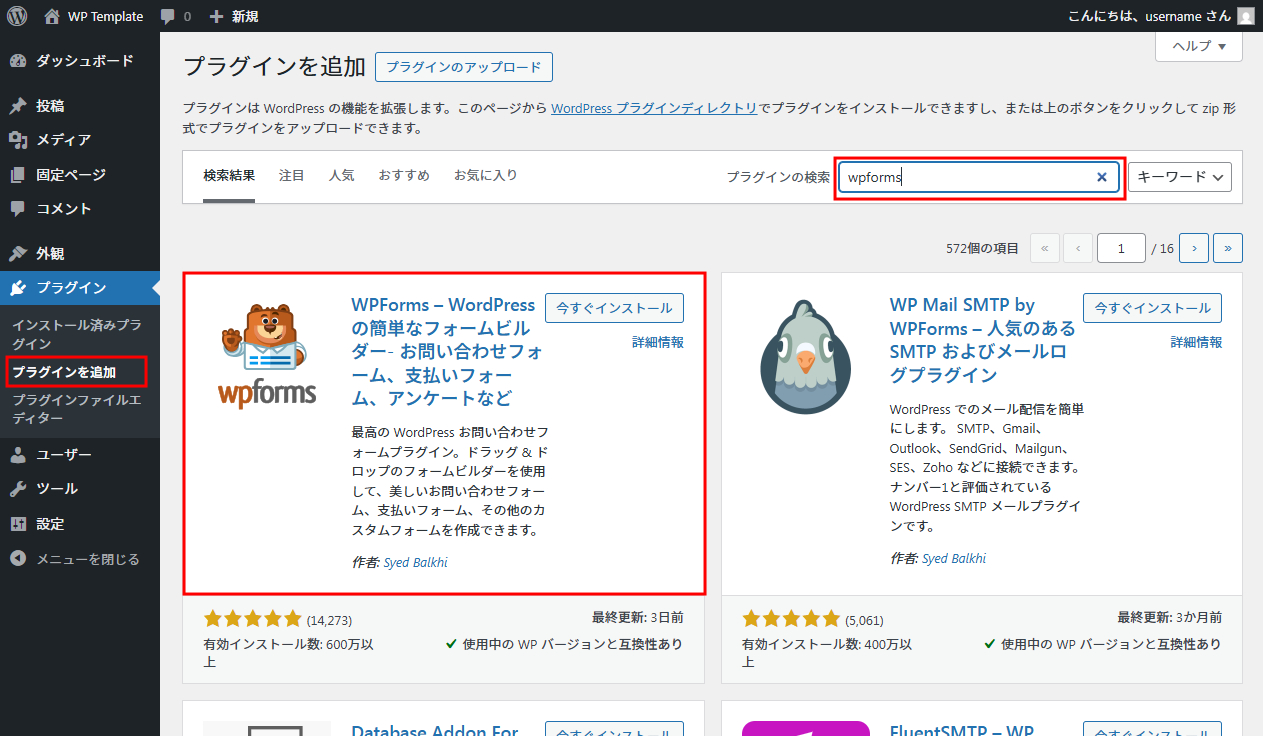Screen dimensions: 1263x736
Task: Open Syed Balkhi author link under WPForms
Action: [416, 562]
